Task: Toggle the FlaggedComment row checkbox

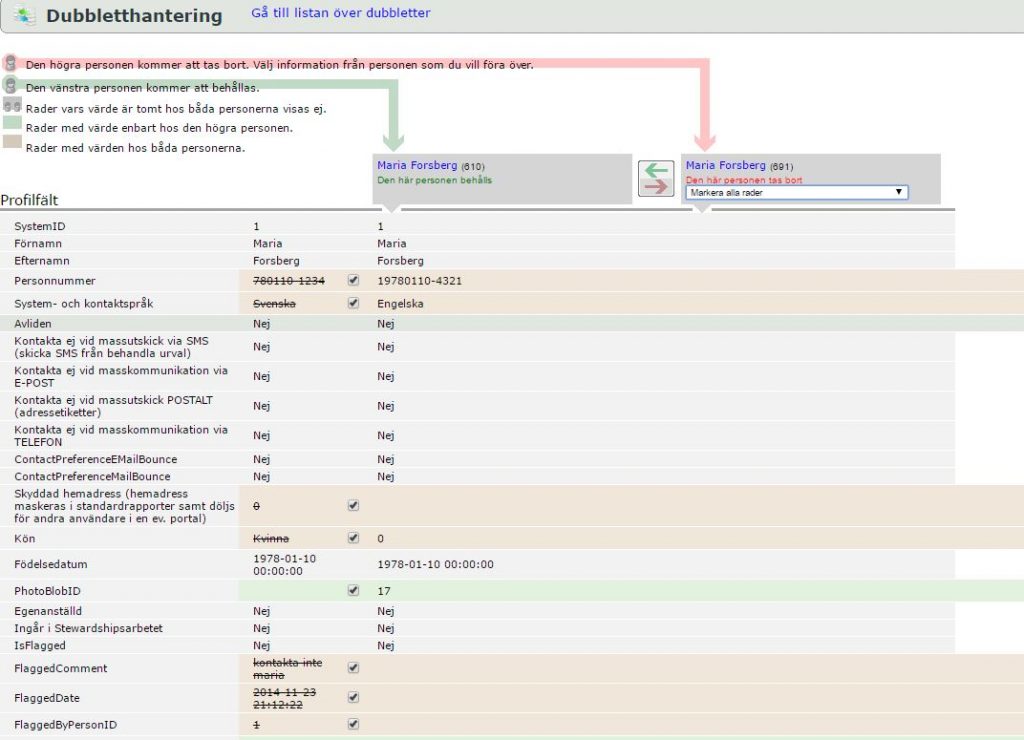Action: coord(353,668)
